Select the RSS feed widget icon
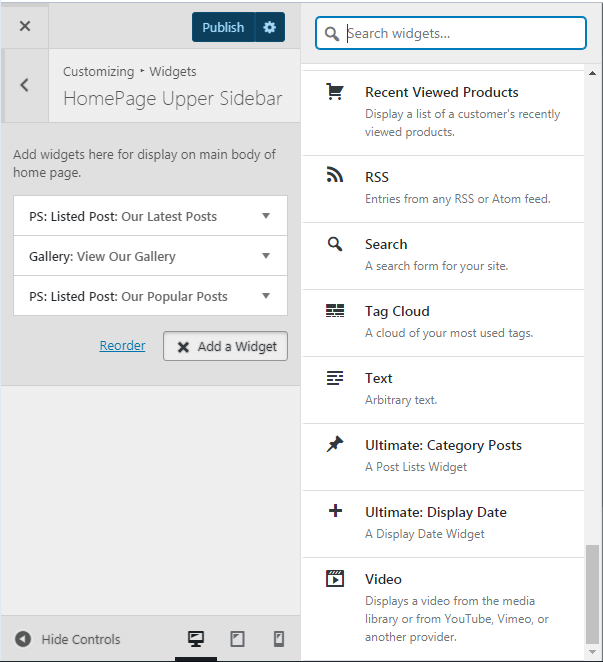 point(335,175)
